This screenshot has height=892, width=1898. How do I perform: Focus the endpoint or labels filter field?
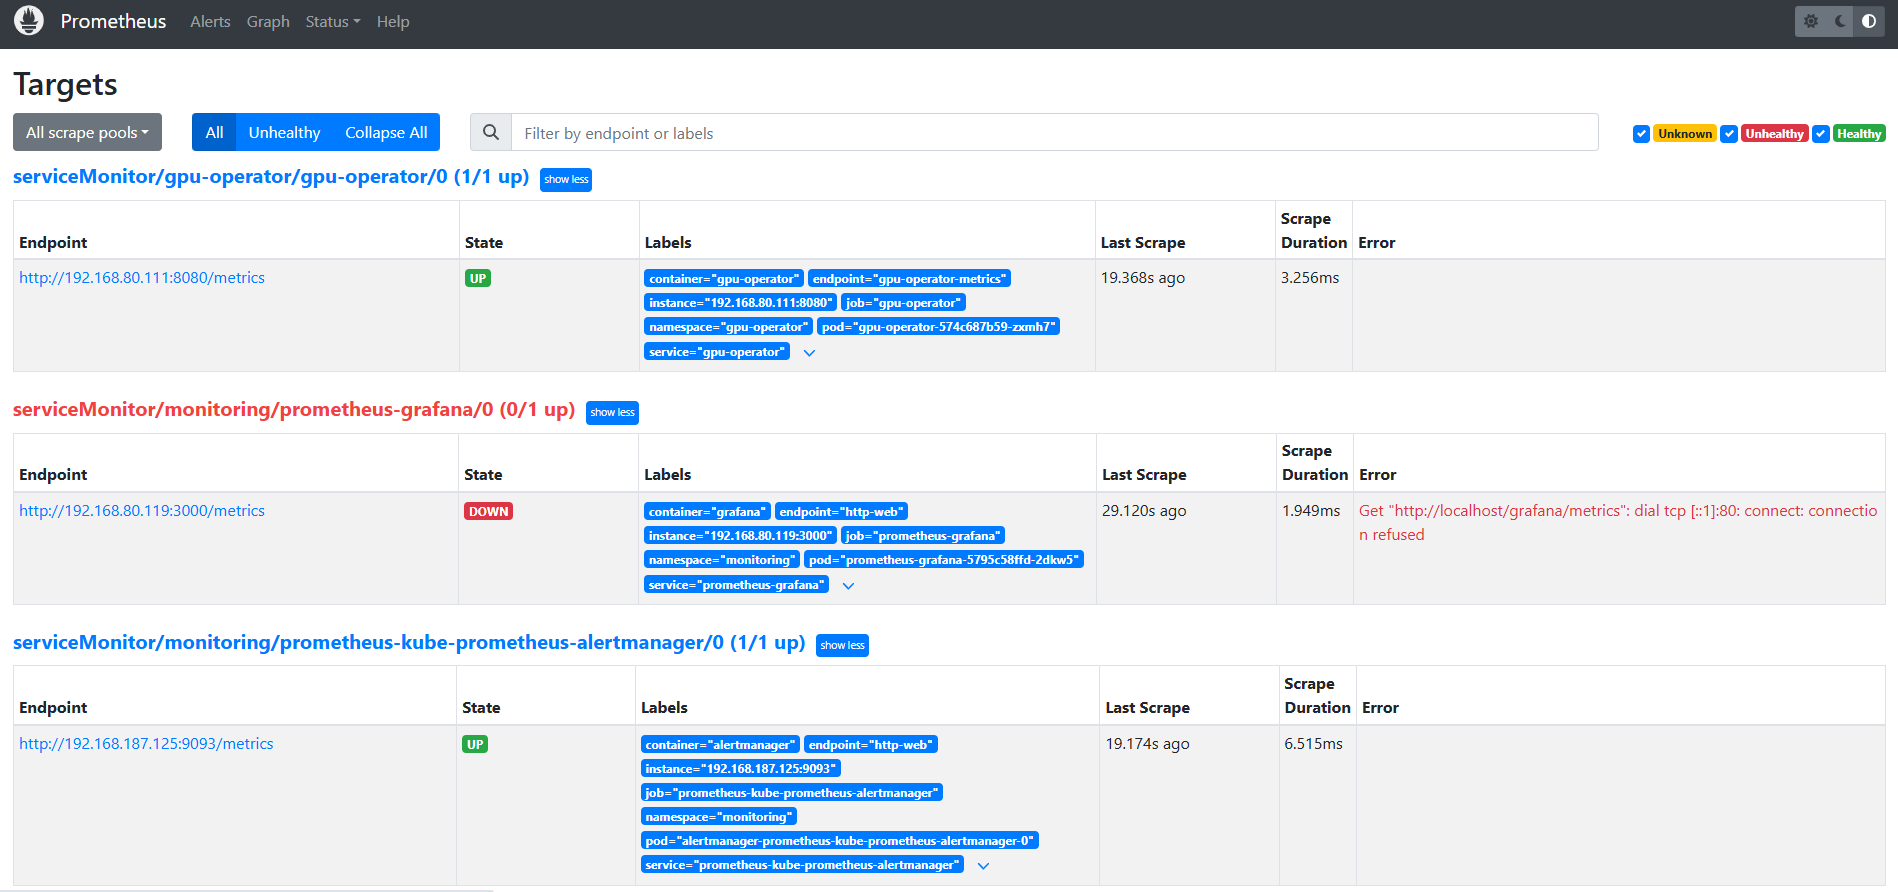click(x=1055, y=132)
